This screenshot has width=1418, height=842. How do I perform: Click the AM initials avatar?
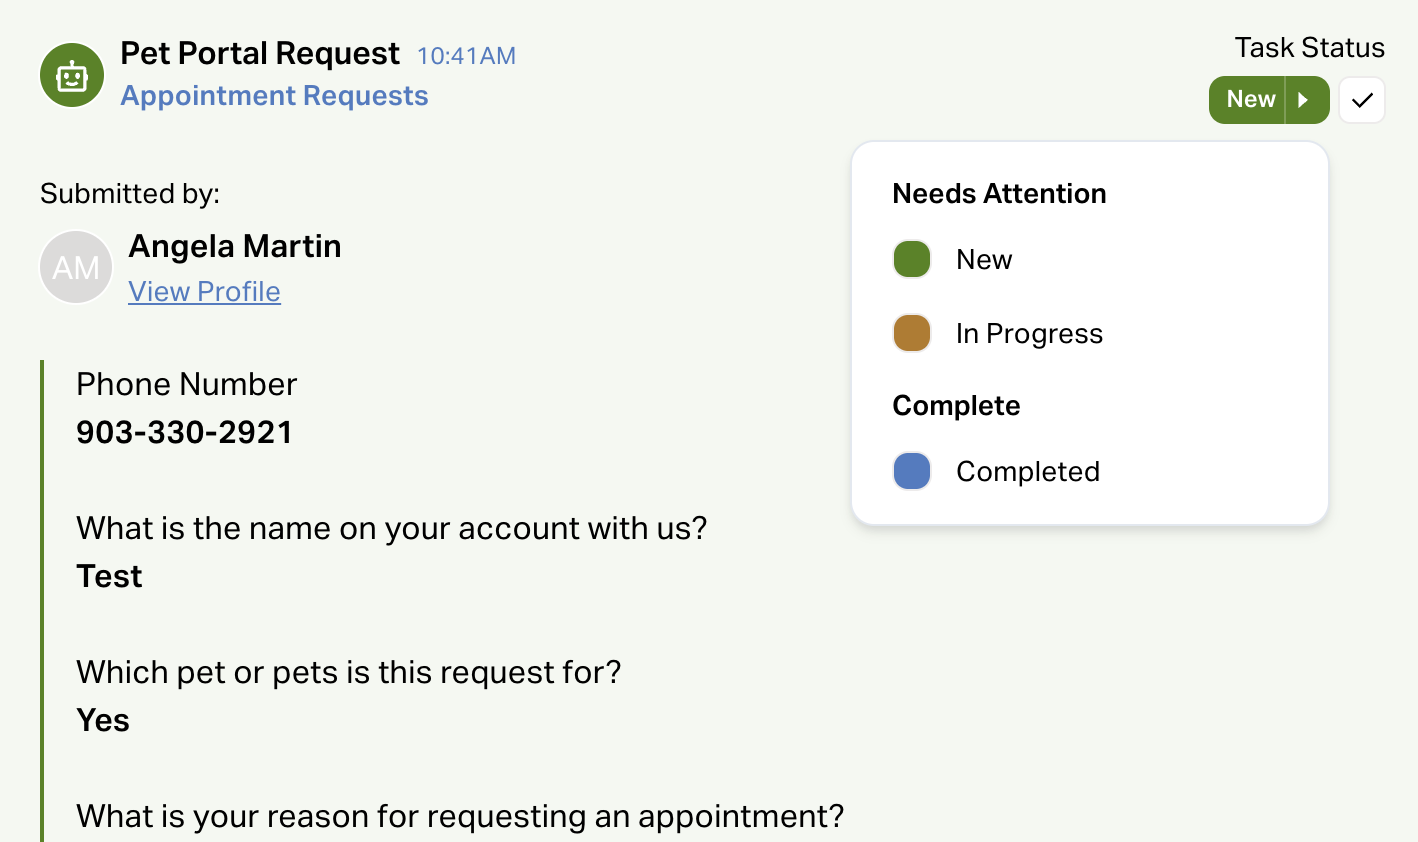click(x=76, y=267)
